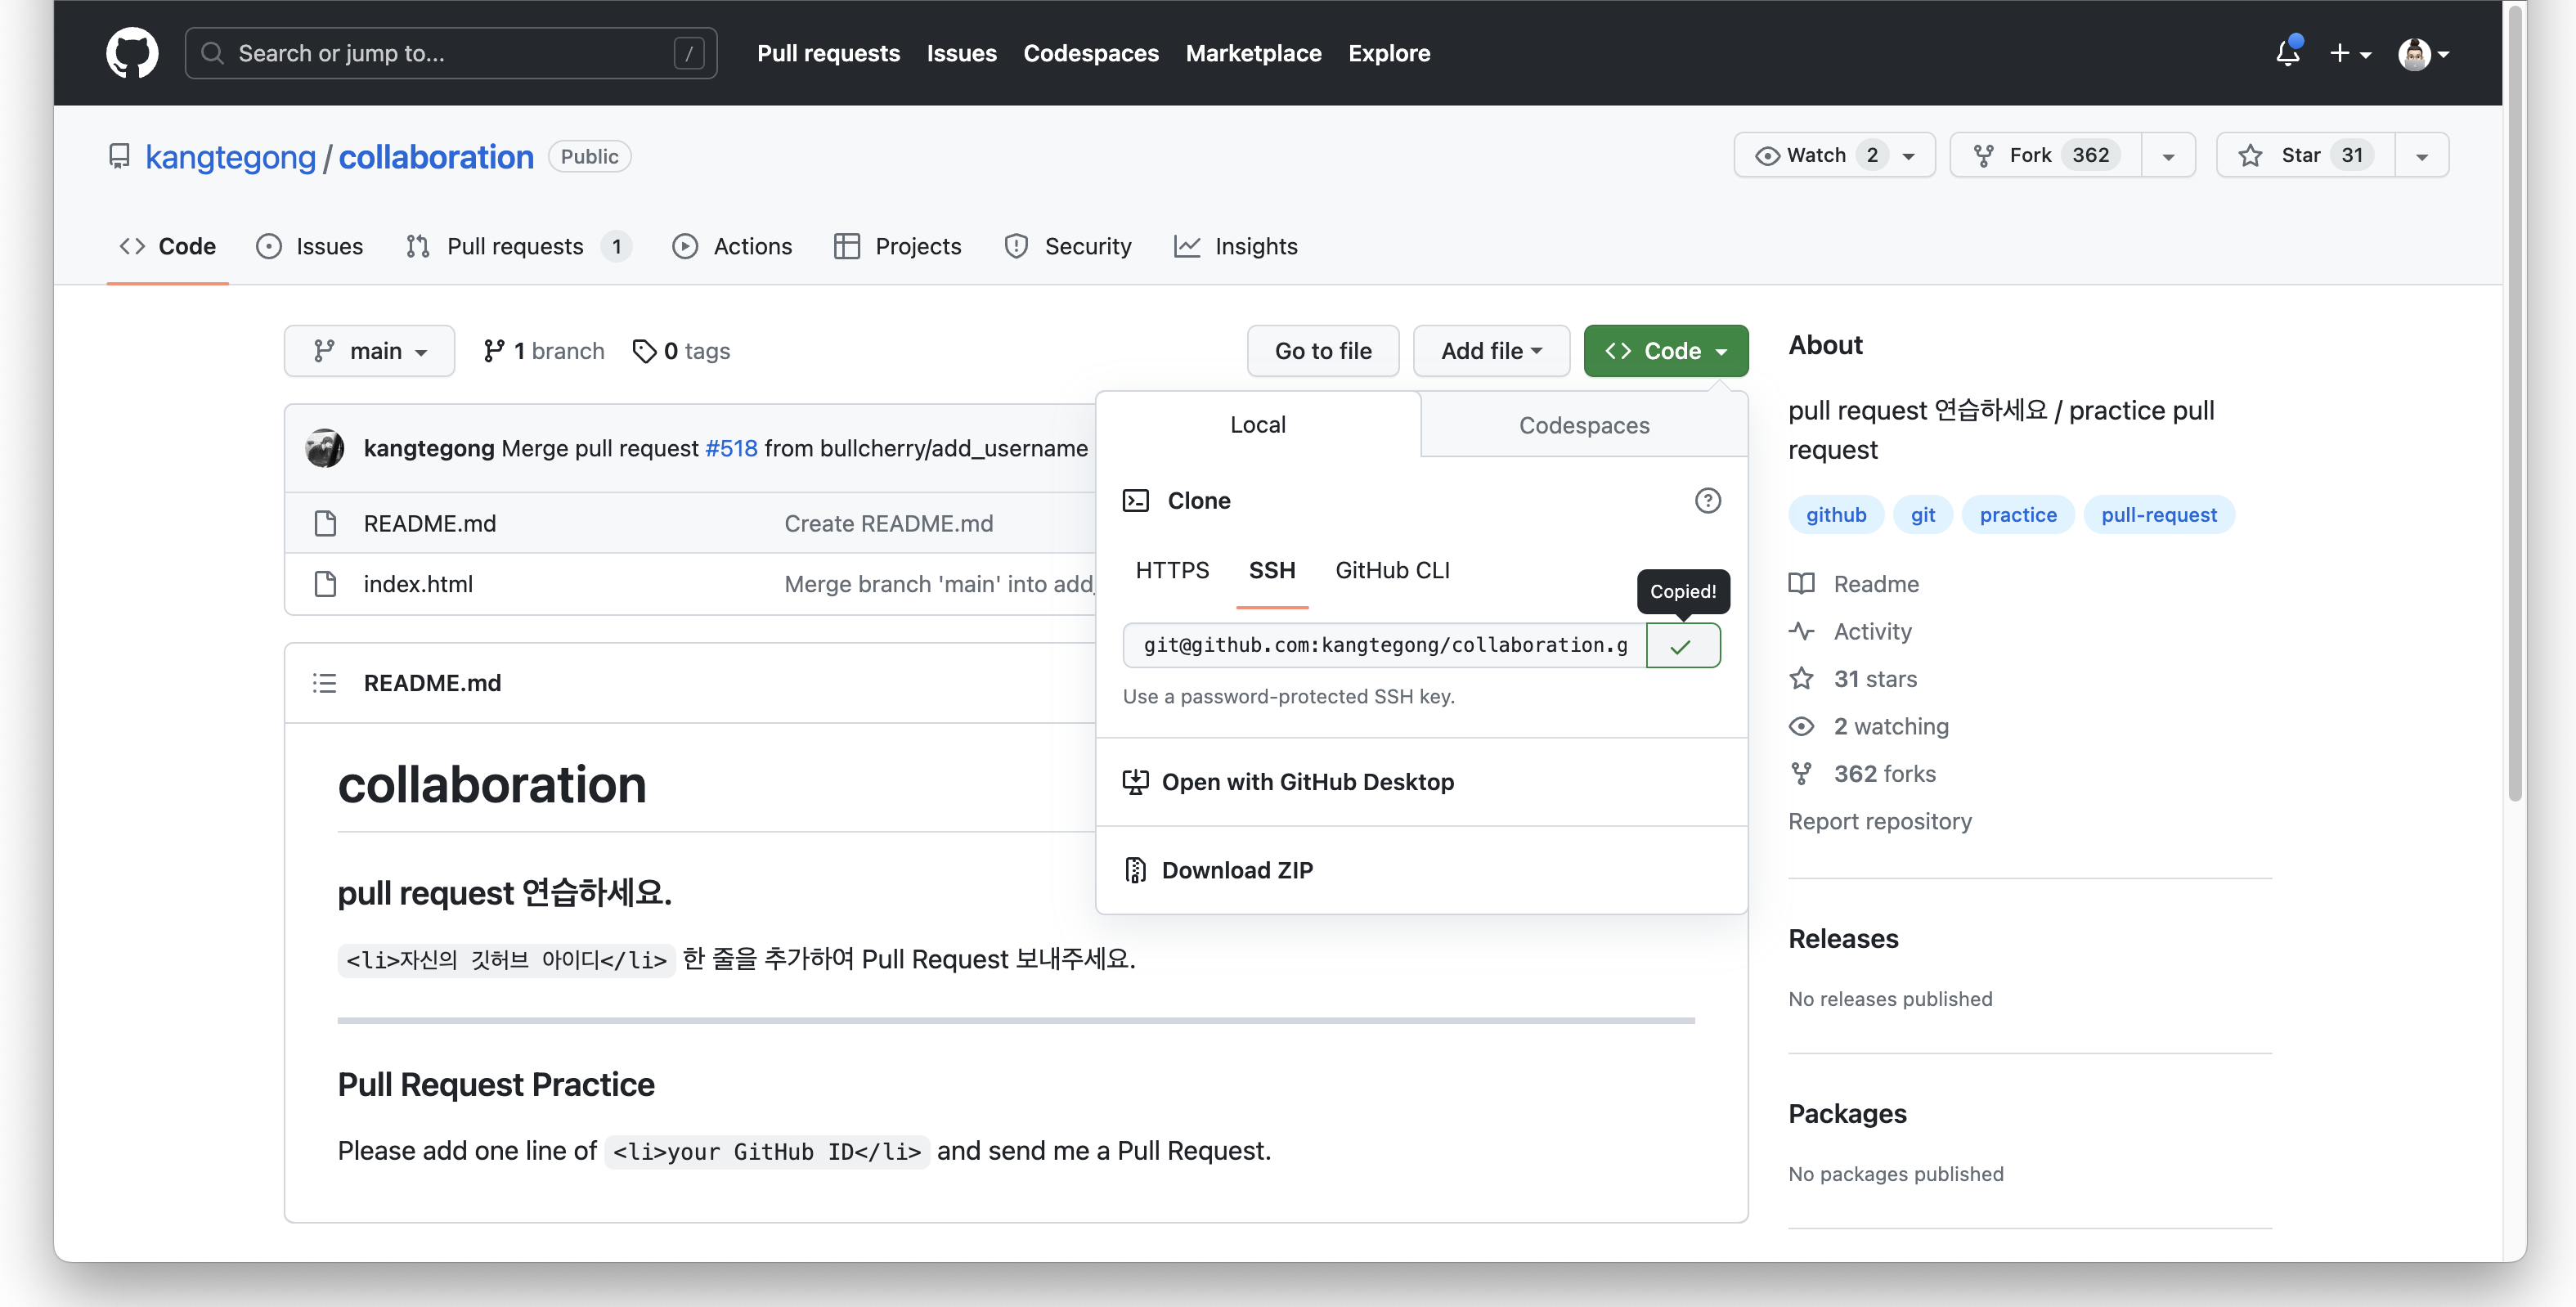Expand the Fork options dropdown arrow
The height and width of the screenshot is (1307, 2576).
click(2168, 155)
